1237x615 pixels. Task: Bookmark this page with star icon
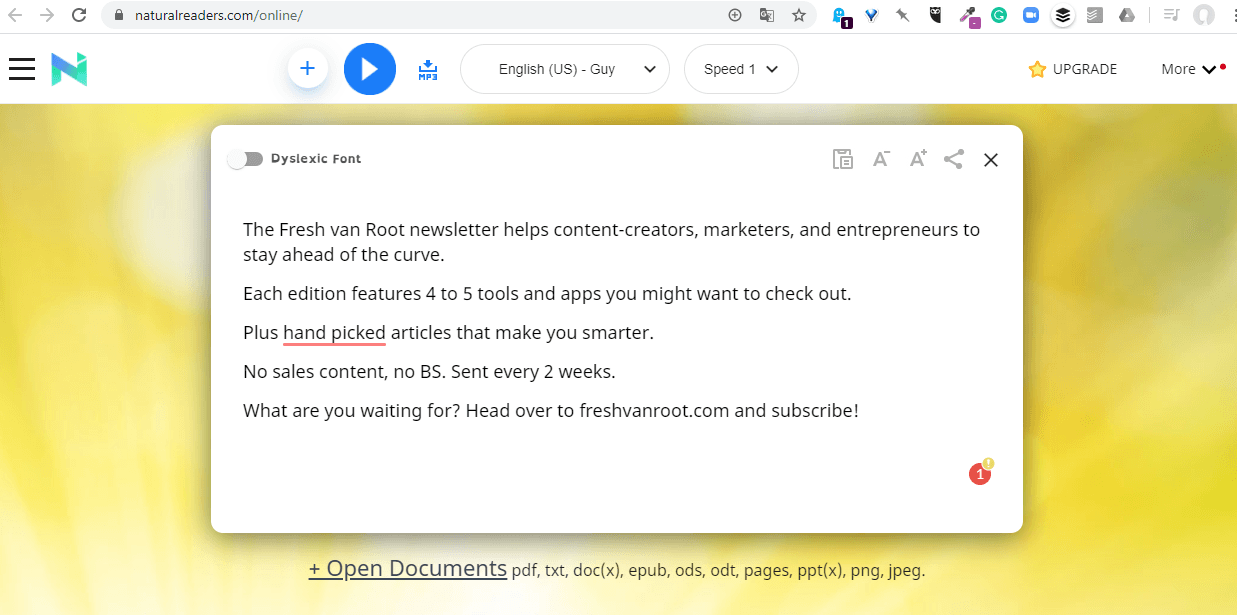tap(799, 15)
